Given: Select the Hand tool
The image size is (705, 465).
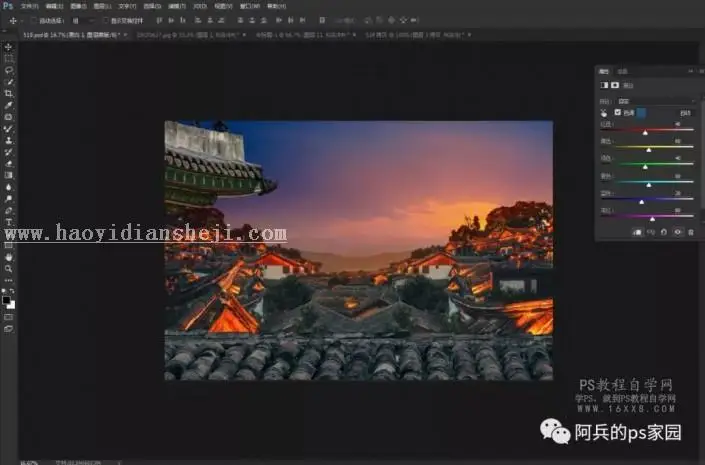Looking at the screenshot, I should (8, 257).
